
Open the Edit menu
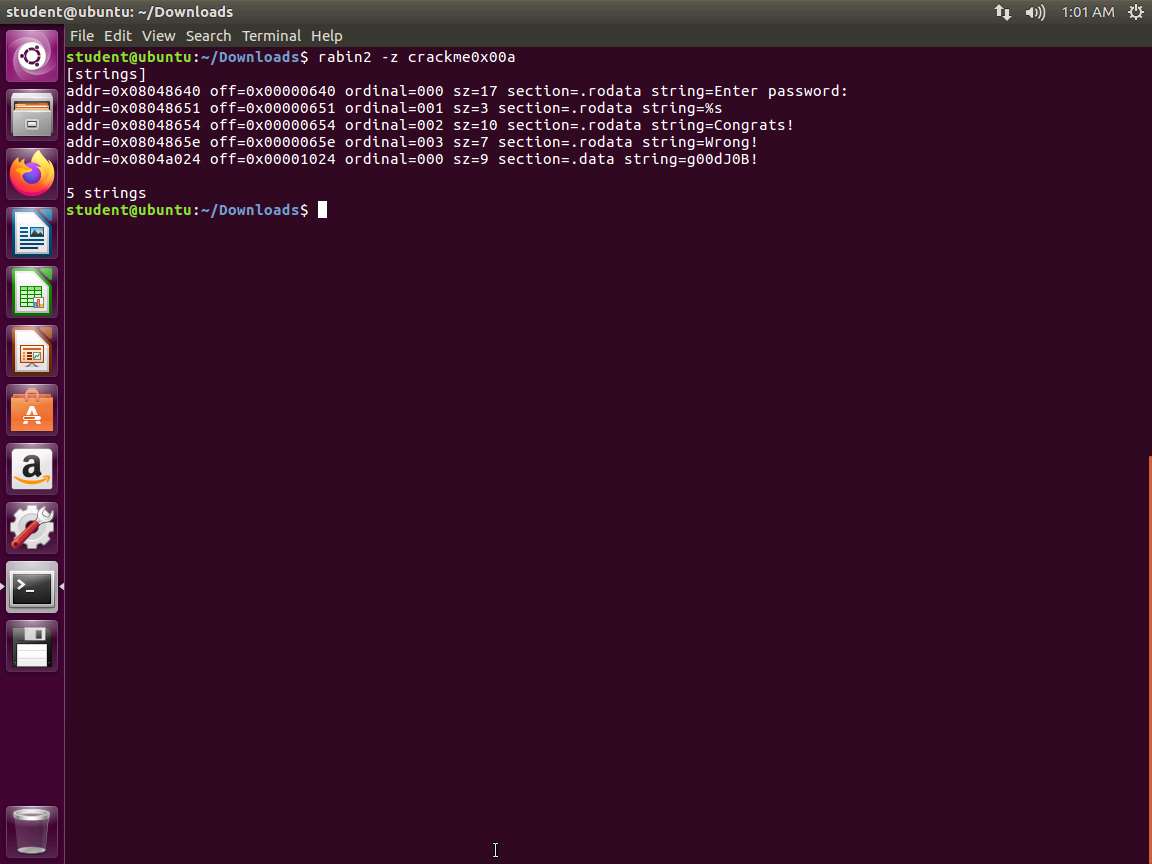click(117, 36)
